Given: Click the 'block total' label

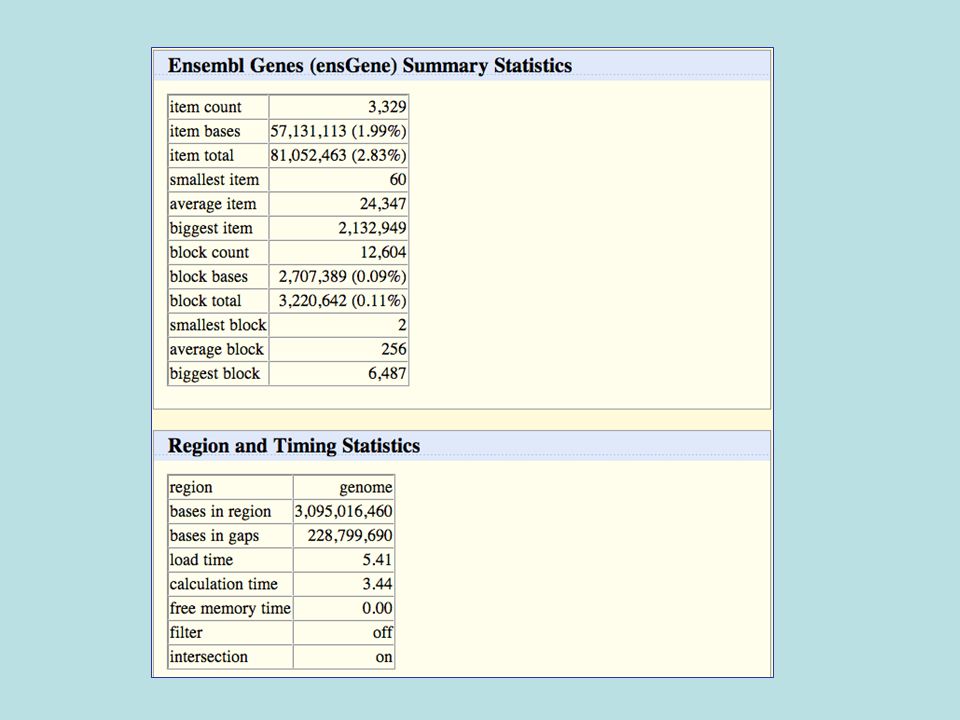Looking at the screenshot, I should (205, 301).
